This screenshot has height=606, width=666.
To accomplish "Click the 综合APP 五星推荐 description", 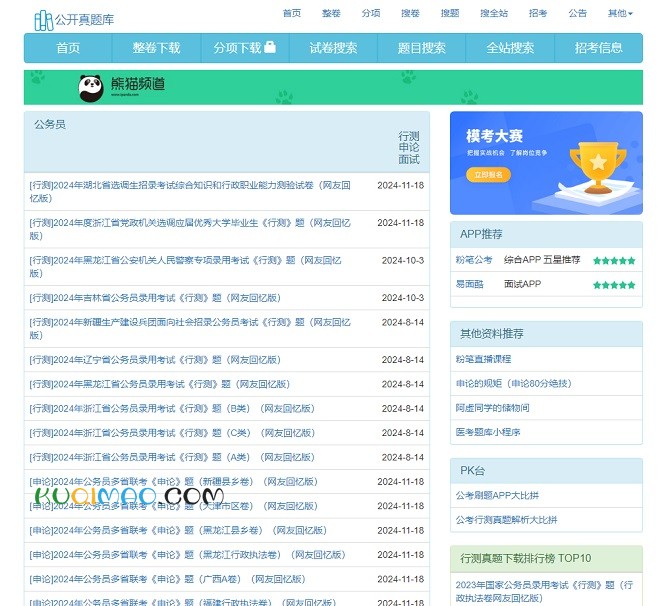I will coord(542,260).
